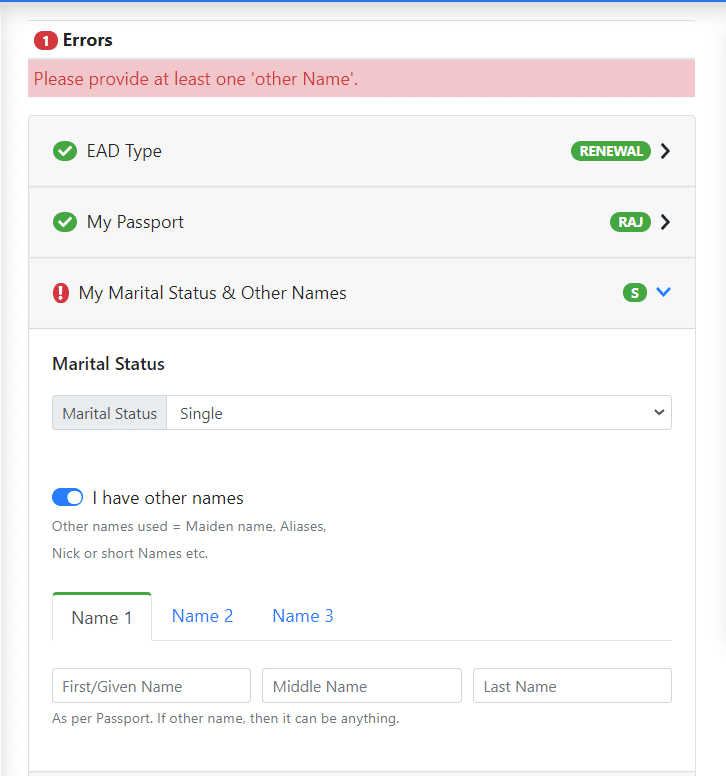This screenshot has width=726, height=776.
Task: Click the green checkmark beside My Passport
Action: click(x=65, y=222)
